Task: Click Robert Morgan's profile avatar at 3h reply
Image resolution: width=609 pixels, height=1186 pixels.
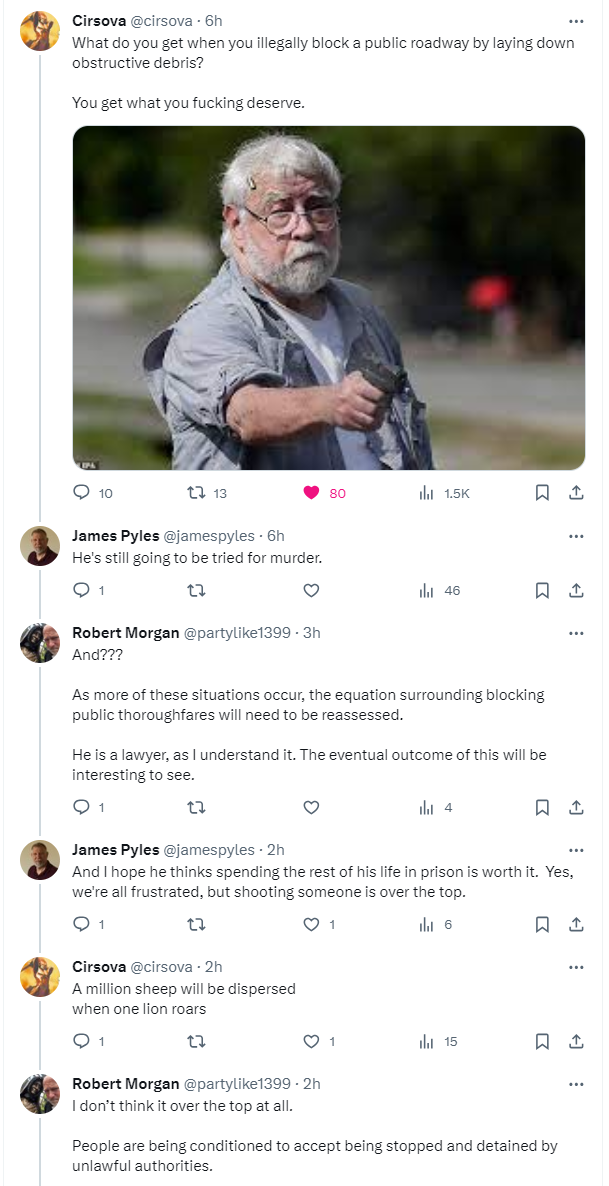Action: (x=40, y=643)
